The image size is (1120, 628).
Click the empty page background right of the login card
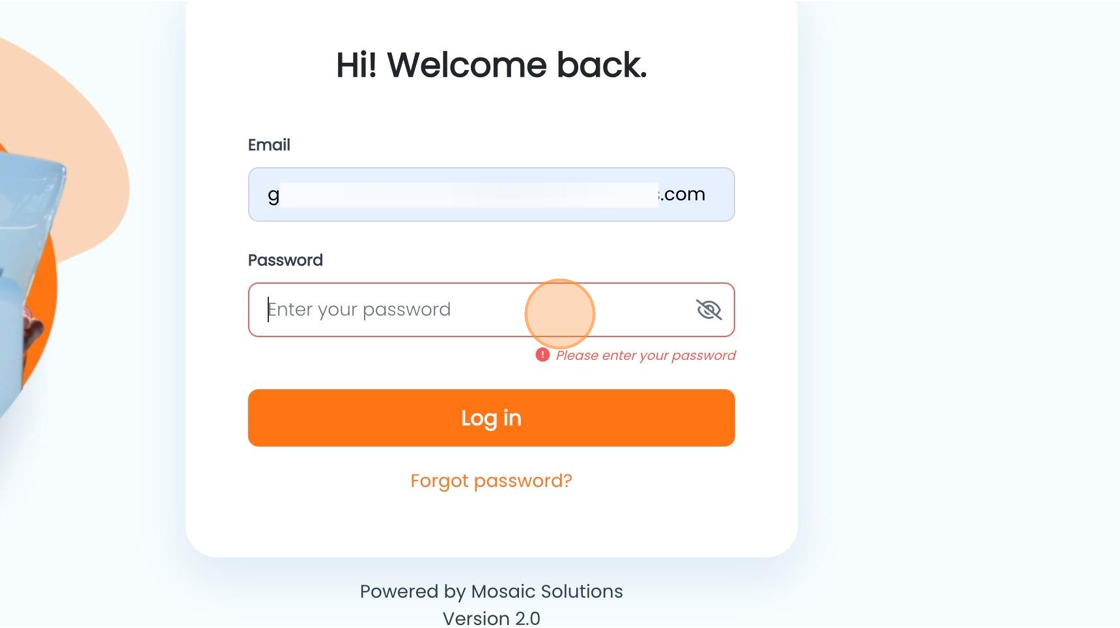(957, 314)
